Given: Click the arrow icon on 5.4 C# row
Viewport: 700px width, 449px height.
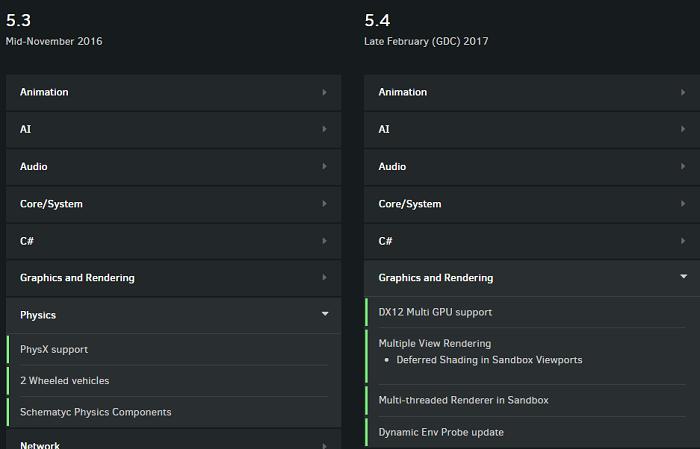Looking at the screenshot, I should pos(683,241).
